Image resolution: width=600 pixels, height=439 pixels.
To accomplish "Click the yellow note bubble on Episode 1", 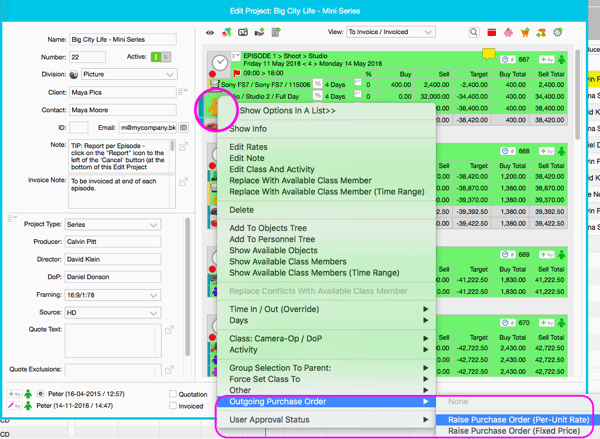I will click(489, 54).
